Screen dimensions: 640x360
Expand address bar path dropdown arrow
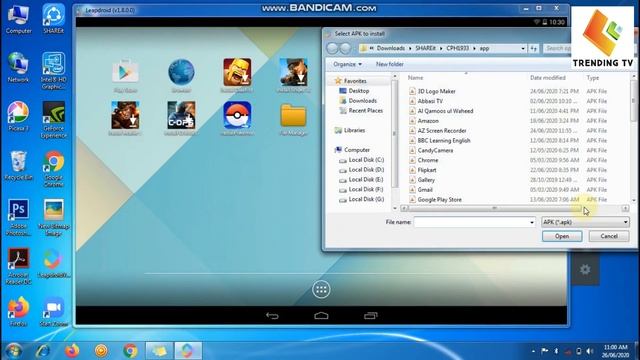523,49
